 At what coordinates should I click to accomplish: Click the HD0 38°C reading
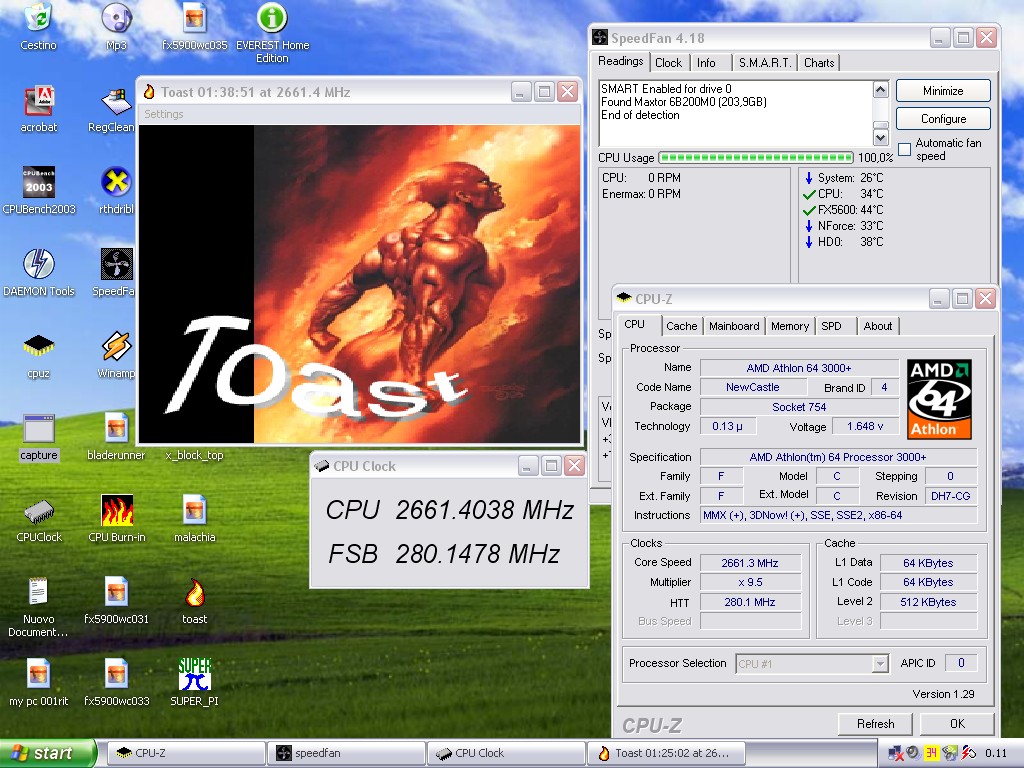click(x=843, y=242)
